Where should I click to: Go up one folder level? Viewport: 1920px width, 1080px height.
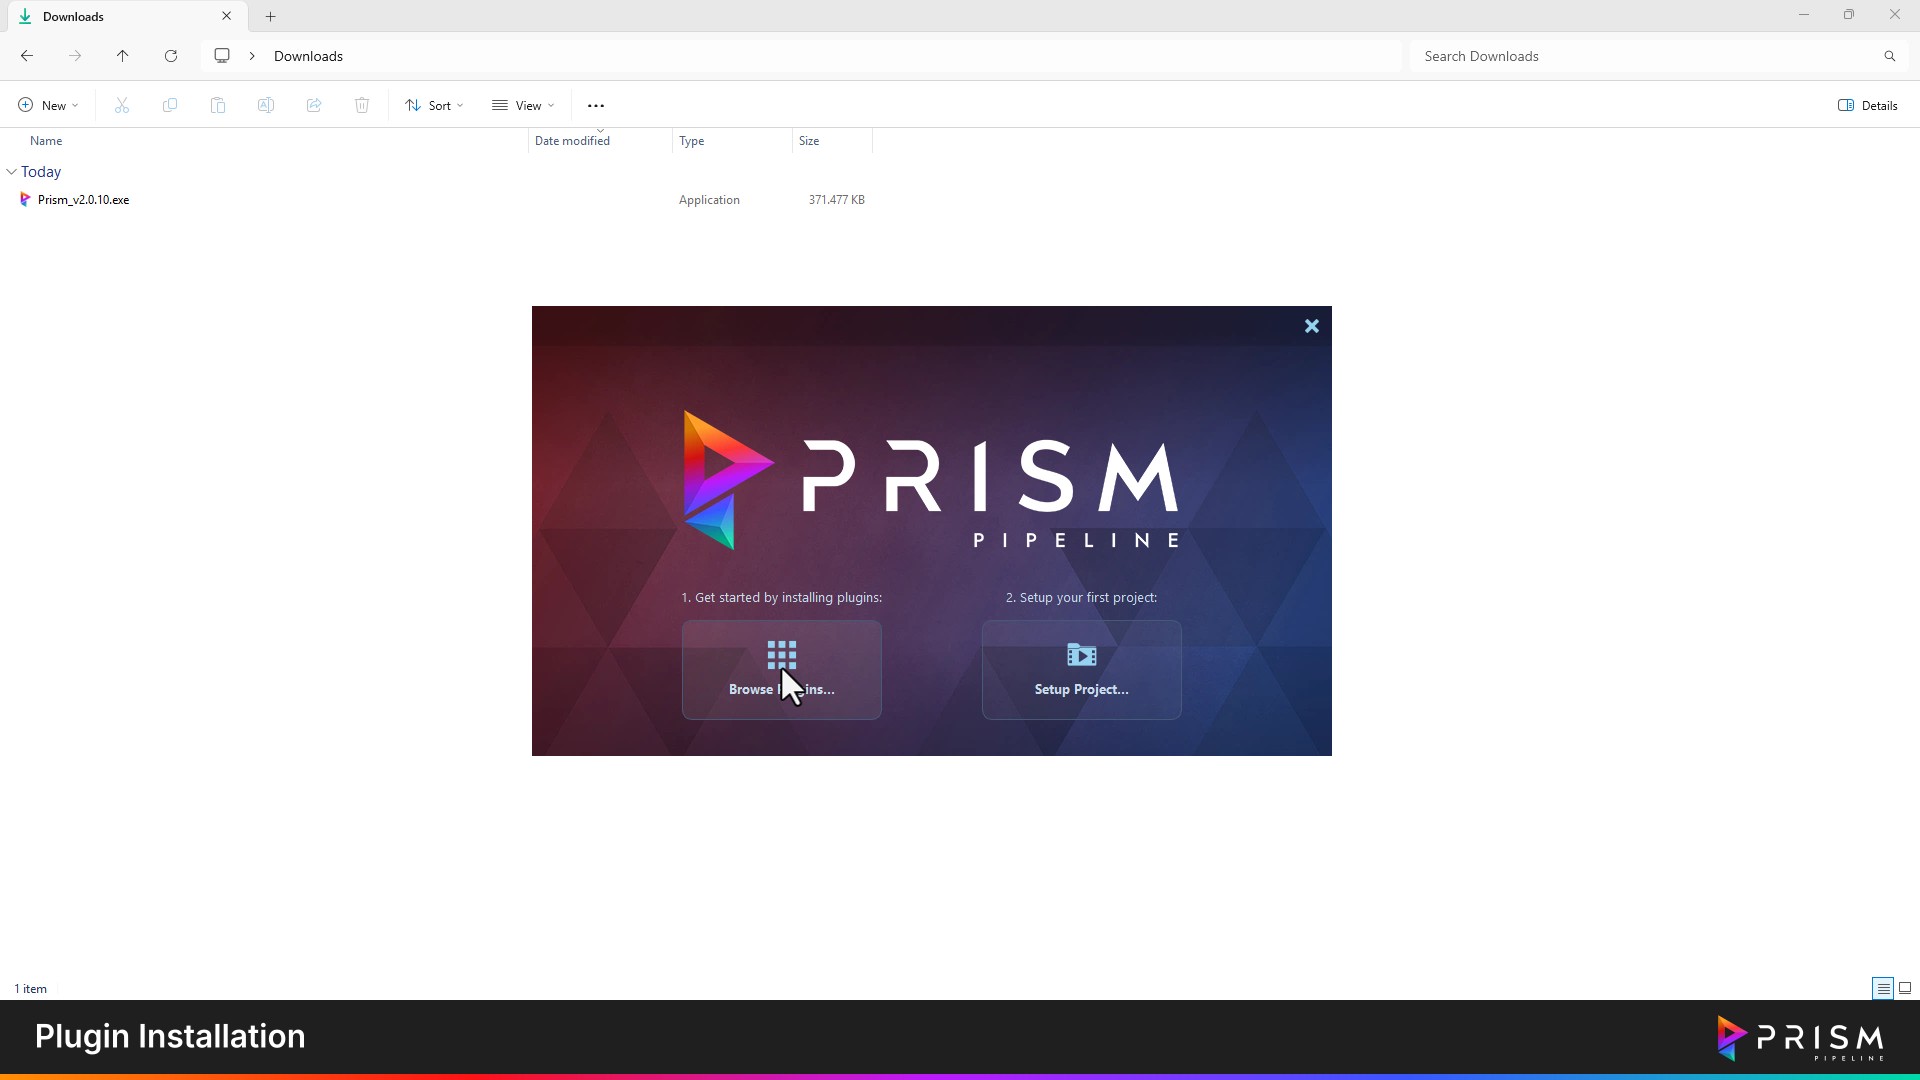(123, 56)
